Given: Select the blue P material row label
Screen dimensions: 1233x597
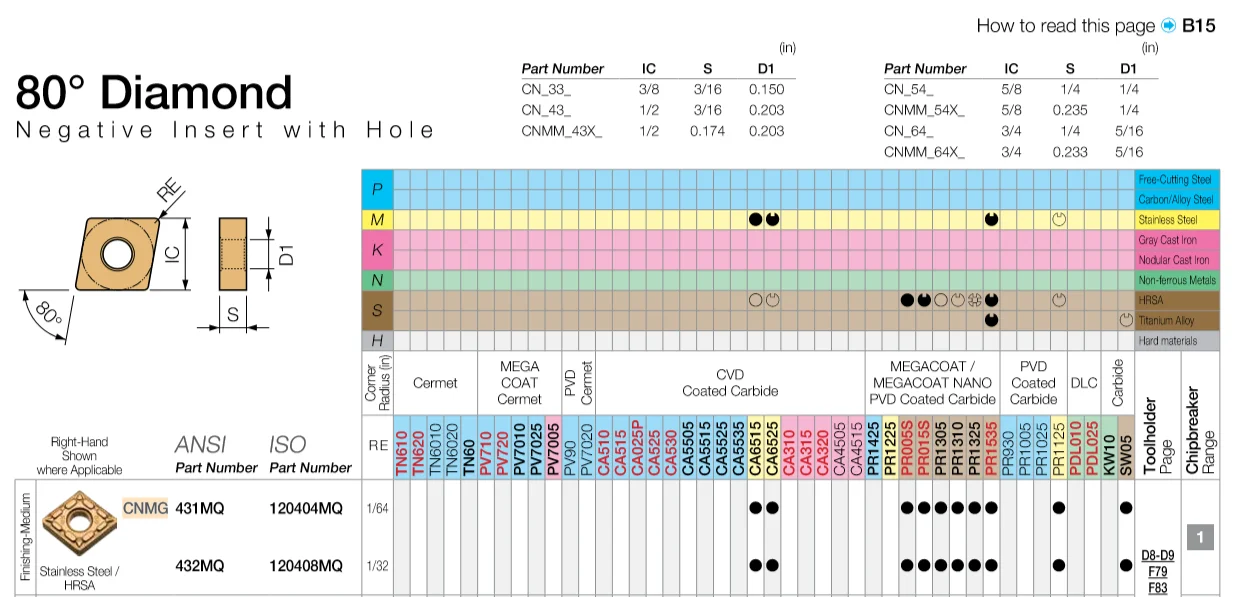Looking at the screenshot, I should coord(376,189).
